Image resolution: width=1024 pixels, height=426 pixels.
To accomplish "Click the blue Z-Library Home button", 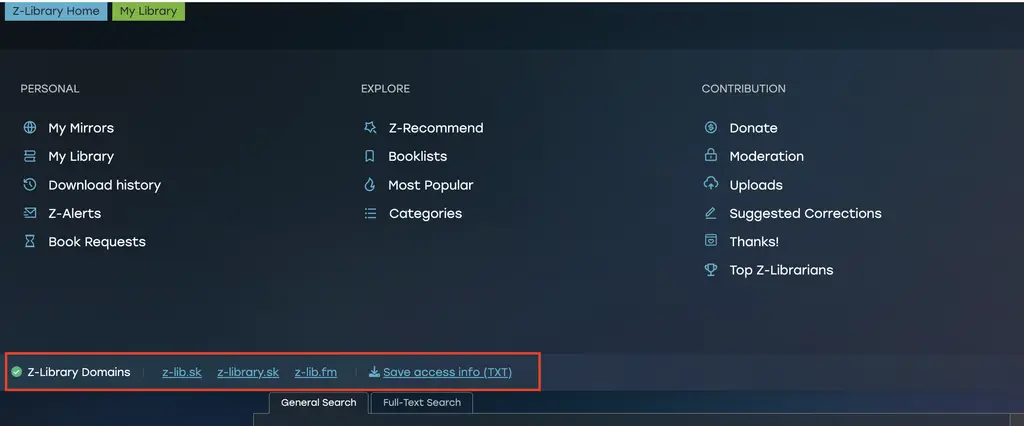I will pyautogui.click(x=56, y=11).
